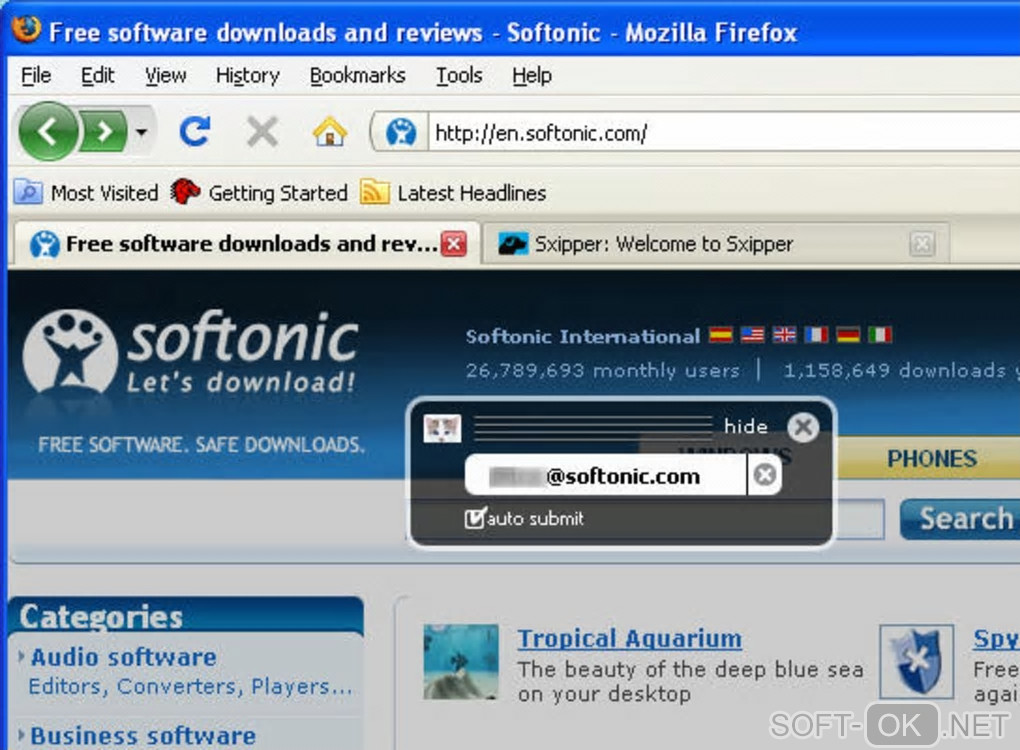1020x750 pixels.
Task: Open the Tools menu
Action: [x=459, y=75]
